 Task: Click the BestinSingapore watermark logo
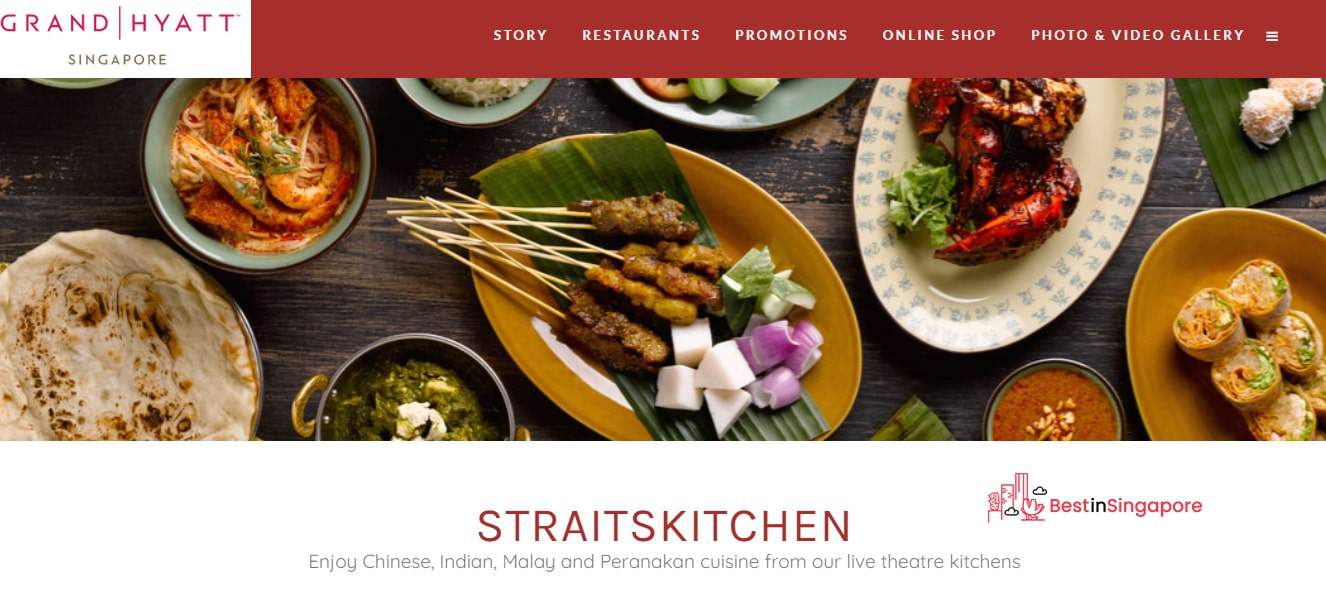click(x=1095, y=498)
